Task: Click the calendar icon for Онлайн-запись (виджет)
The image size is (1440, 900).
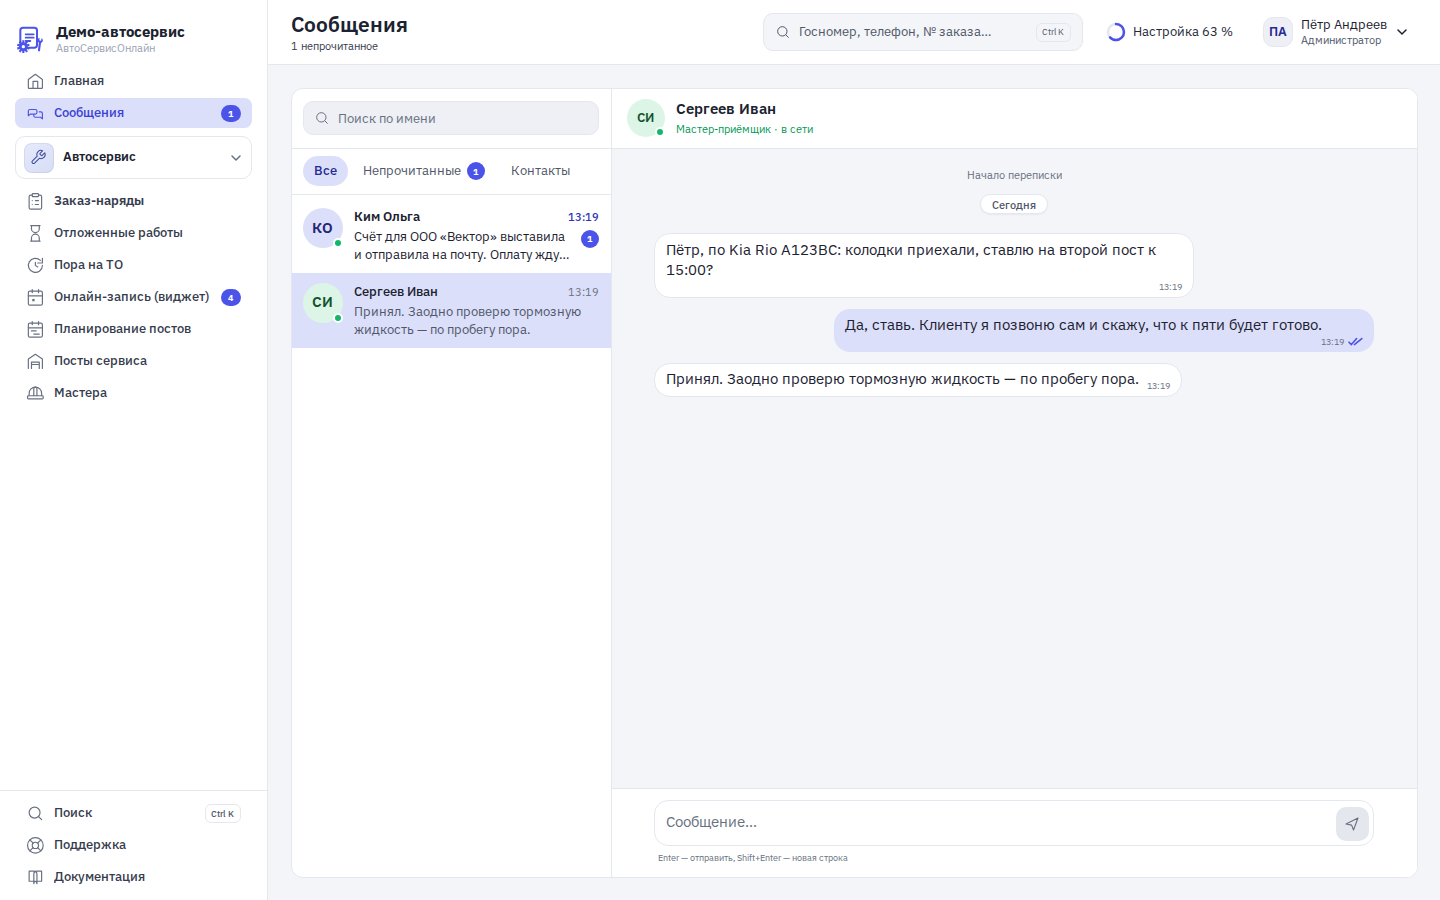Action: (35, 297)
